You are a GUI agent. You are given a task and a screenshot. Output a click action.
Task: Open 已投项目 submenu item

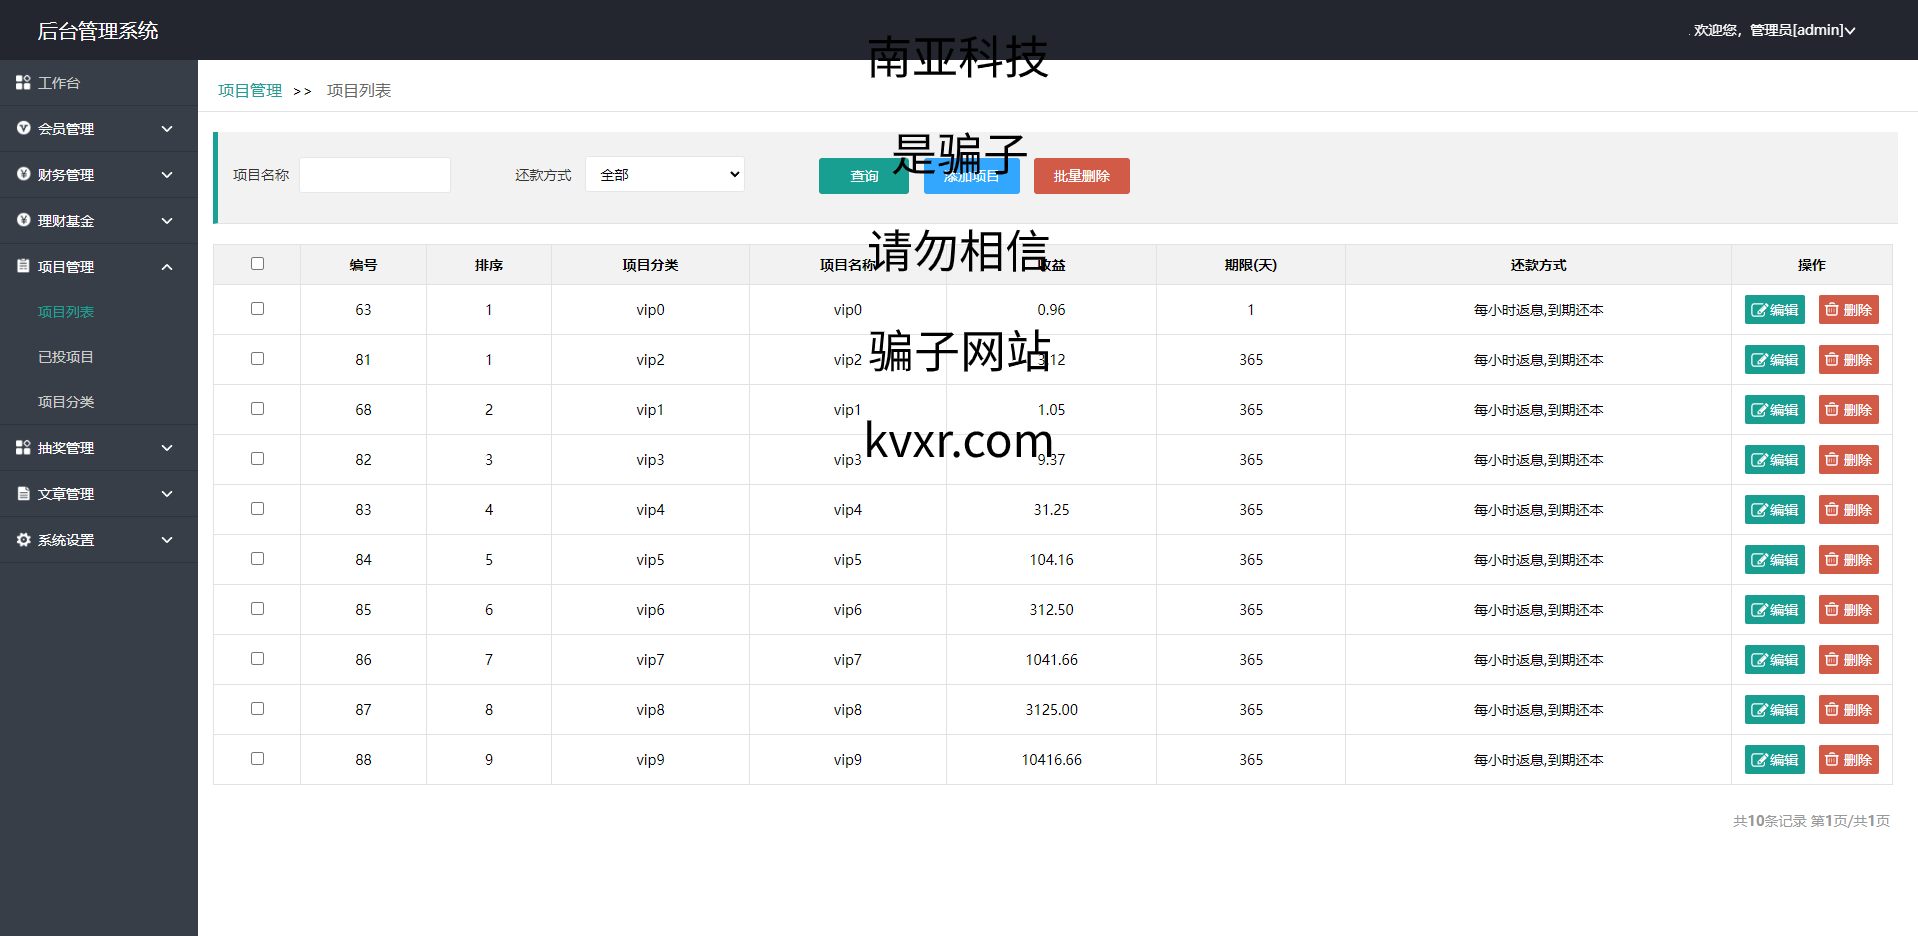pos(66,357)
